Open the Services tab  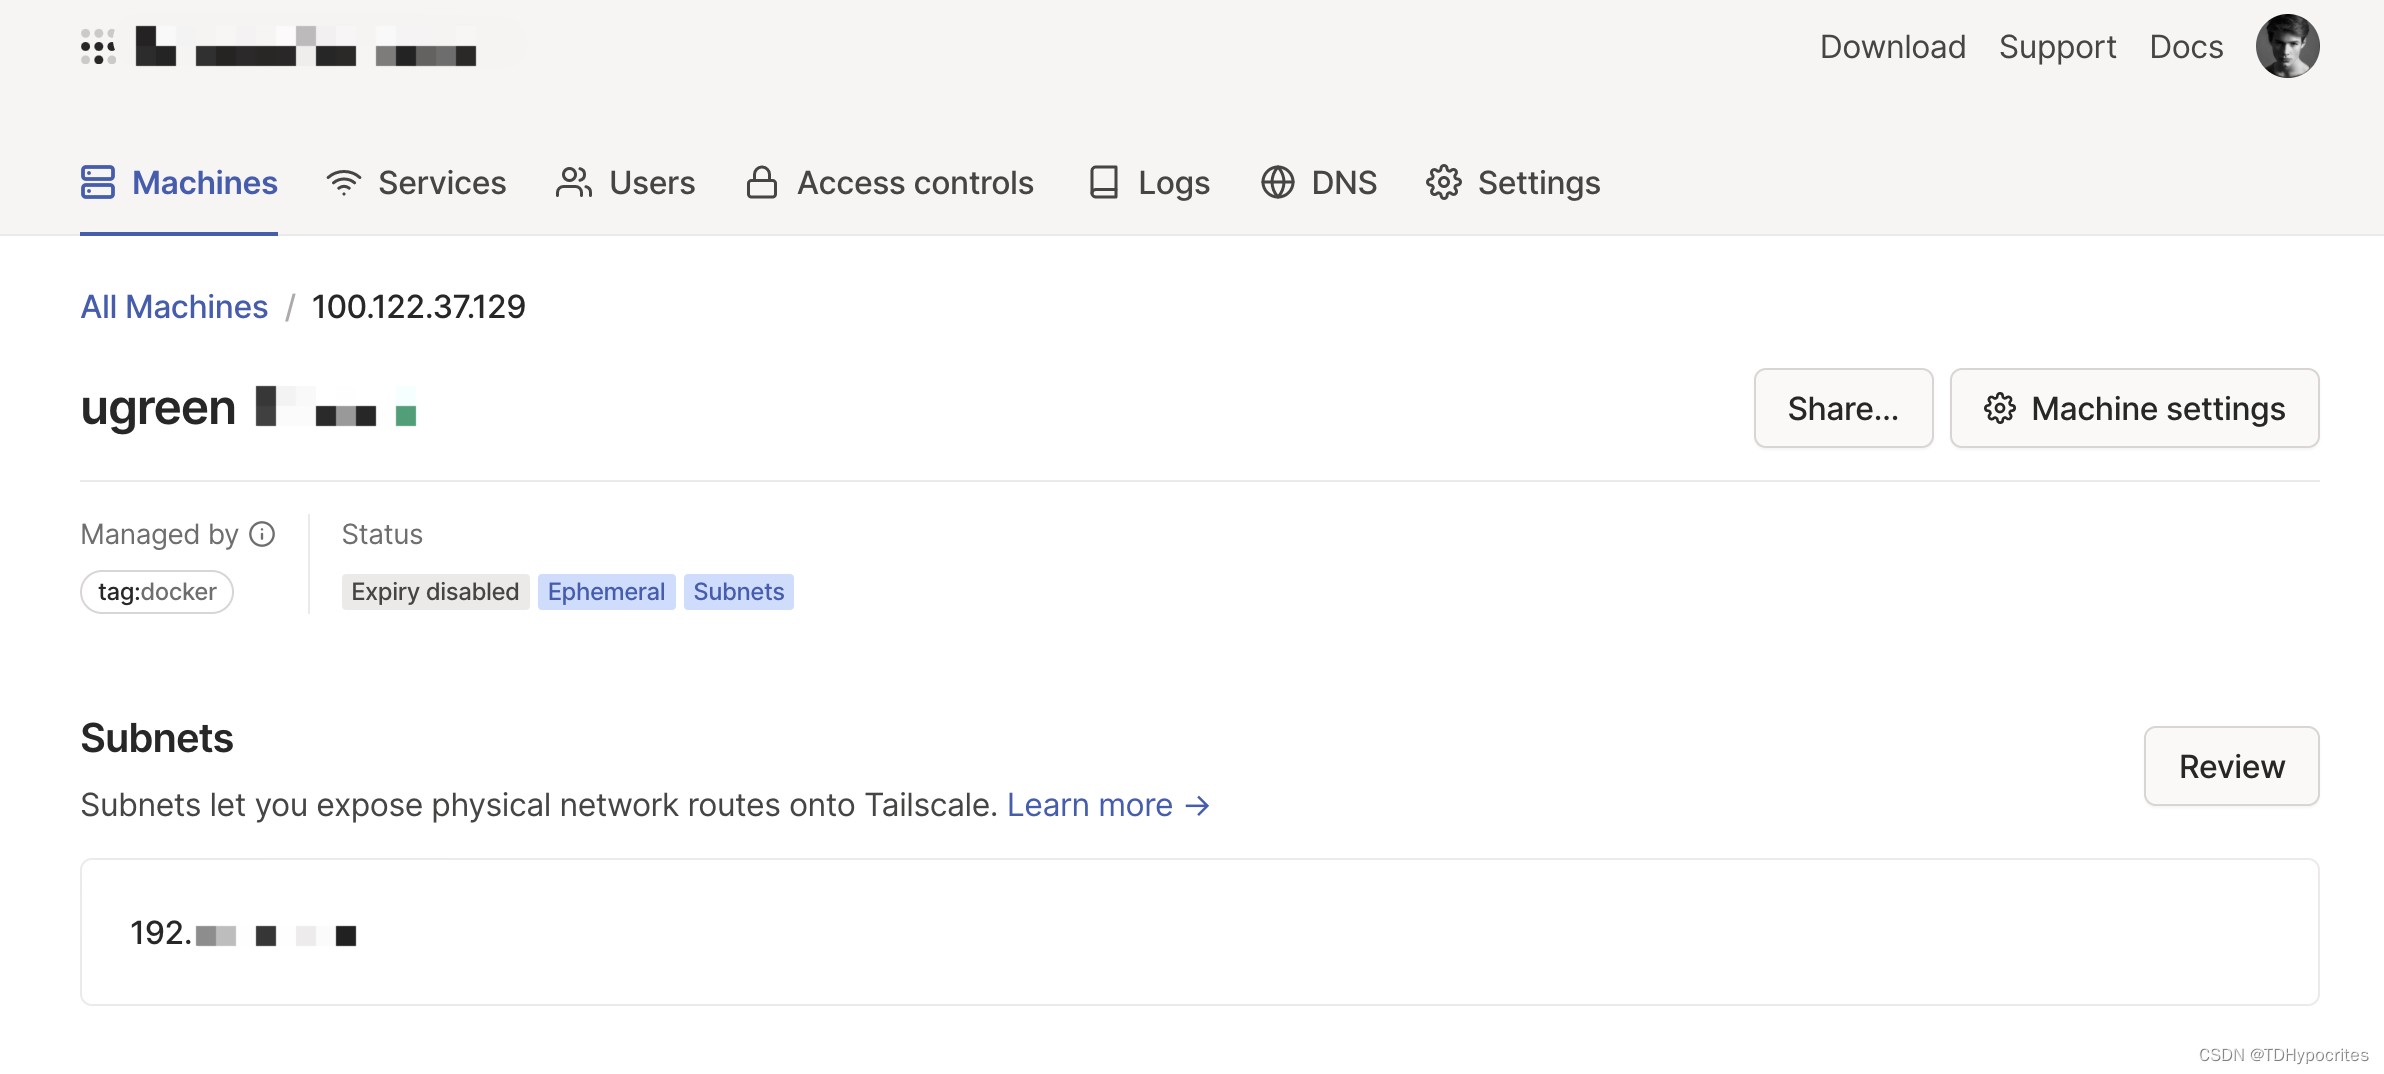(416, 182)
